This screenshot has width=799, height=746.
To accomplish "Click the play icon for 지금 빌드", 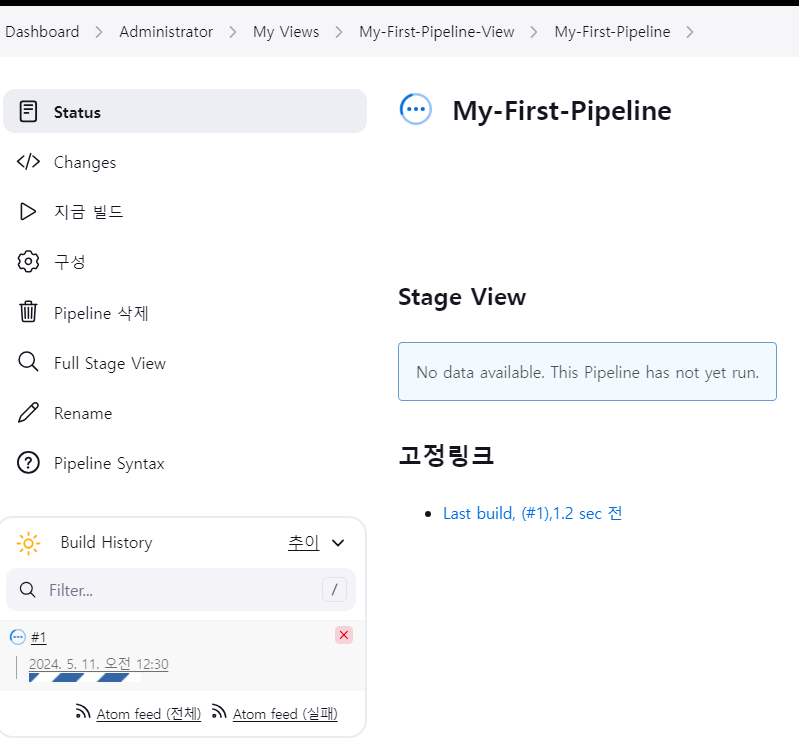I will (28, 212).
